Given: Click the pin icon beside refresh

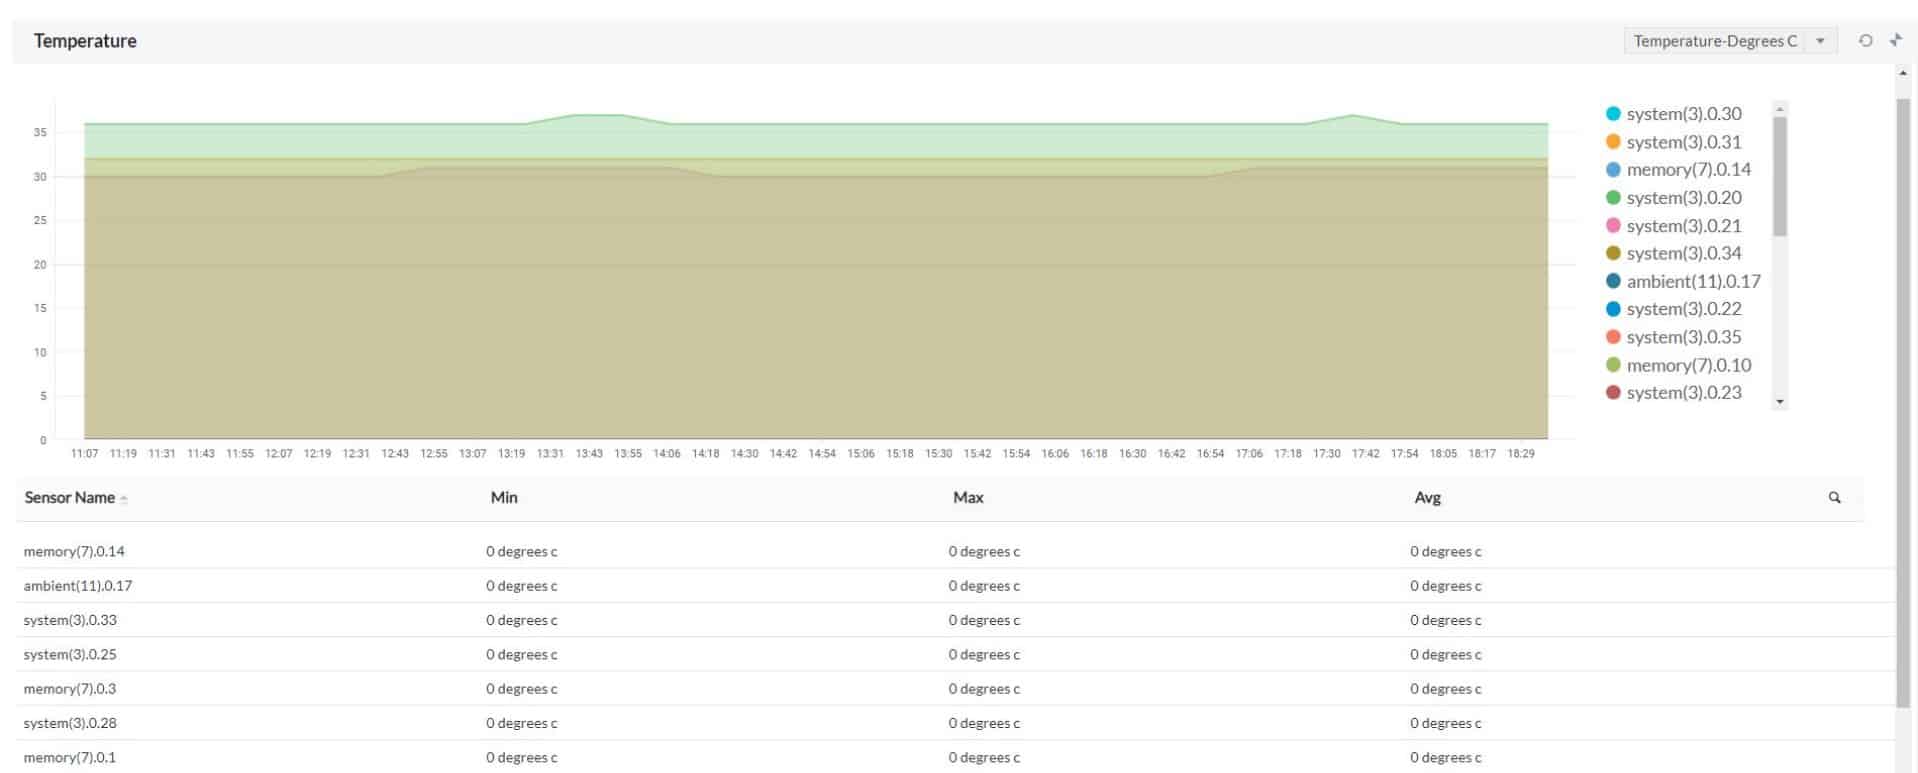Looking at the screenshot, I should coord(1895,41).
